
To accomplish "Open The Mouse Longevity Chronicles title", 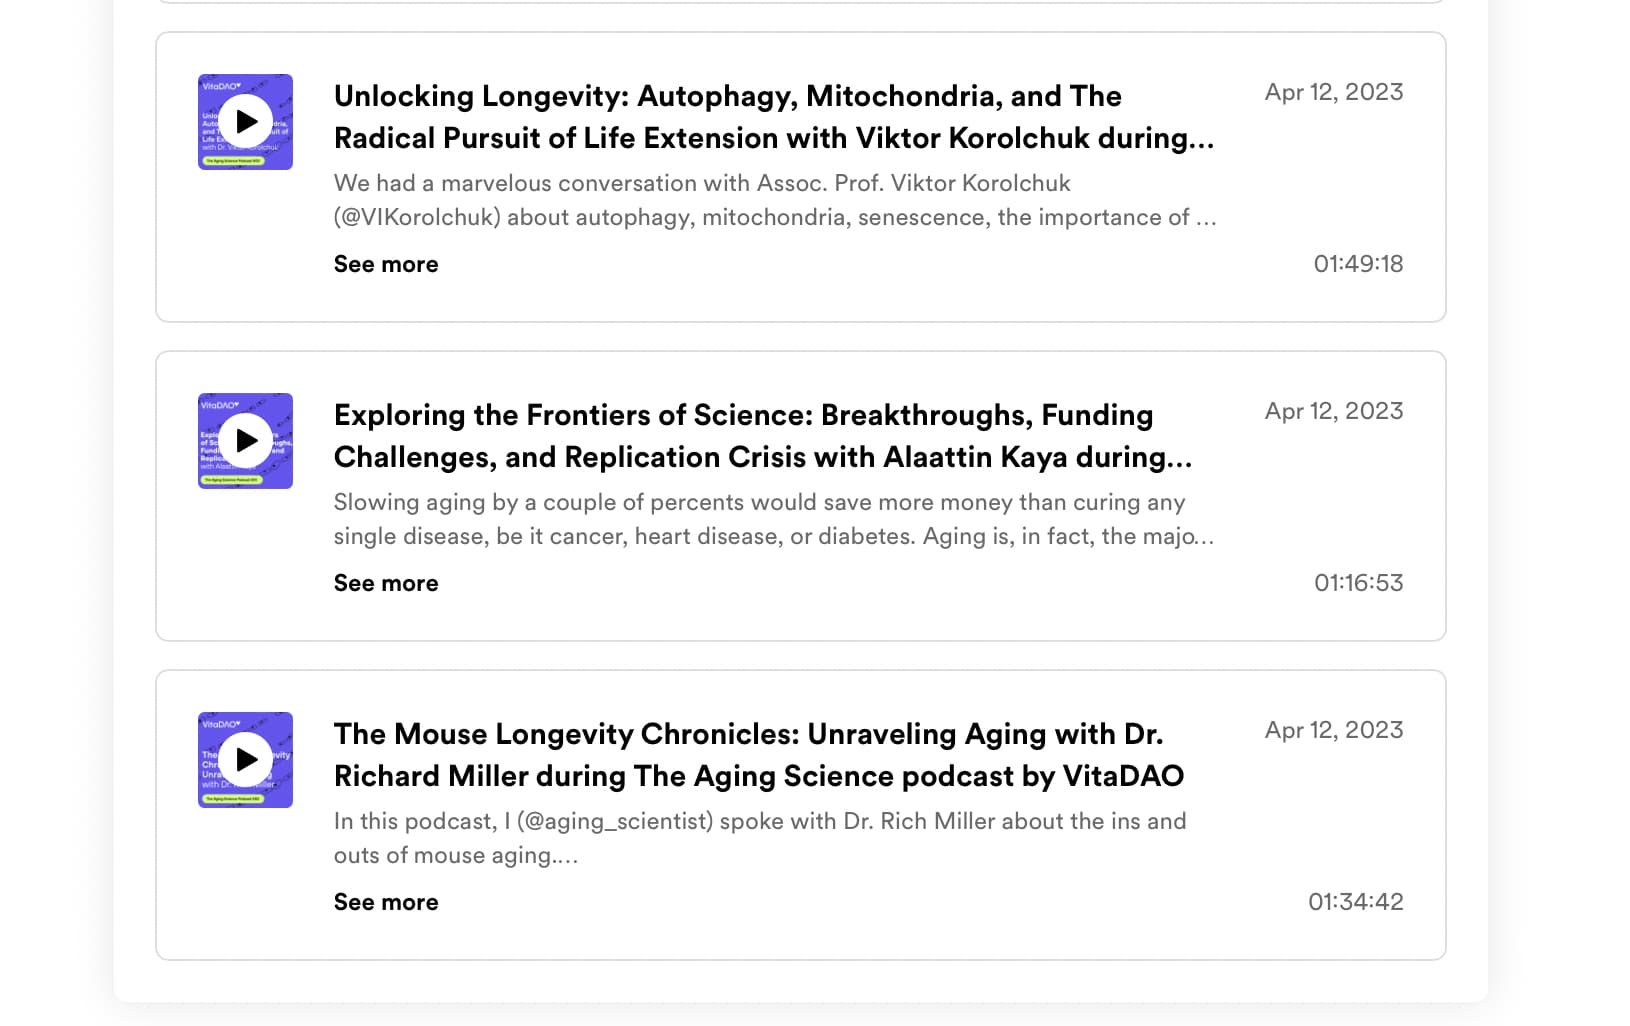I will 759,755.
